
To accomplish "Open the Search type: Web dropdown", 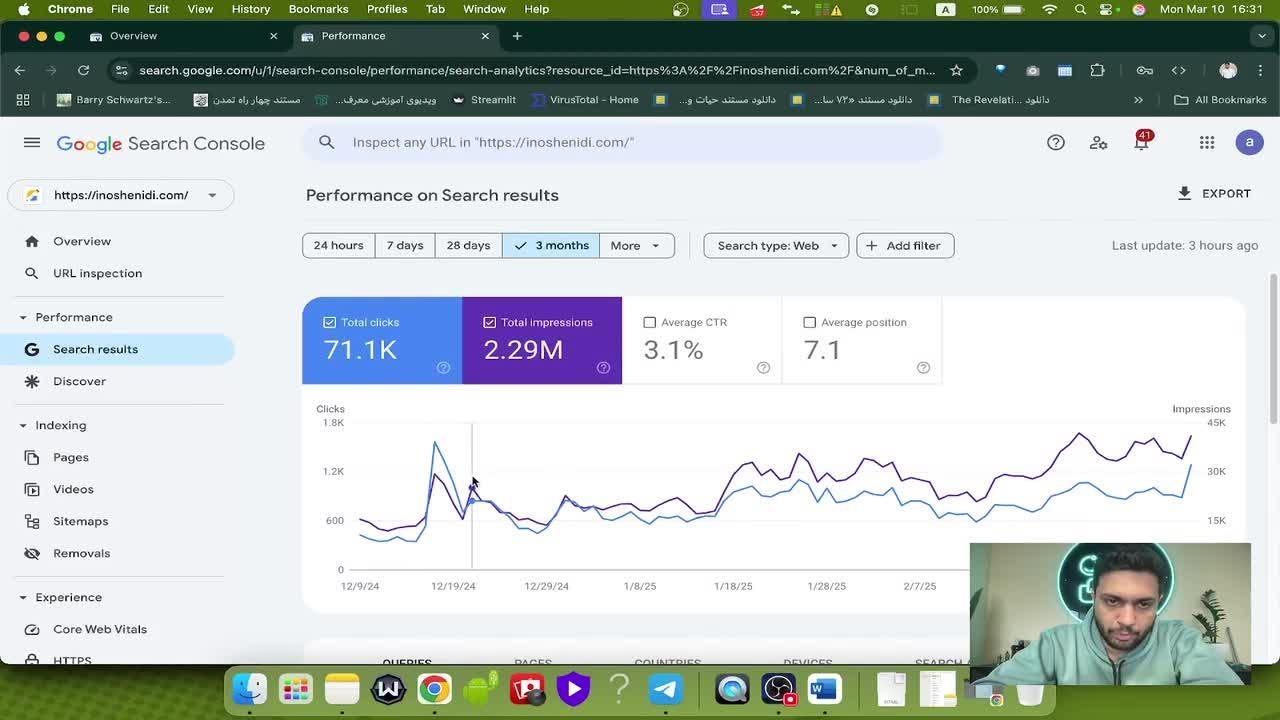I will [x=776, y=246].
